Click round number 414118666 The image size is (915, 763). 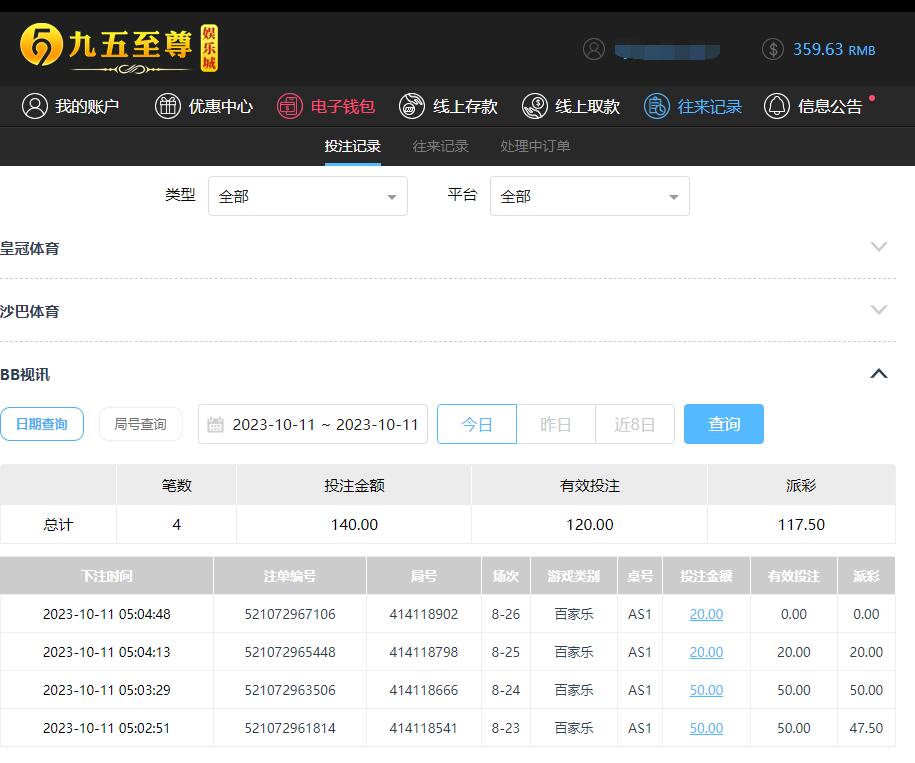pos(424,690)
